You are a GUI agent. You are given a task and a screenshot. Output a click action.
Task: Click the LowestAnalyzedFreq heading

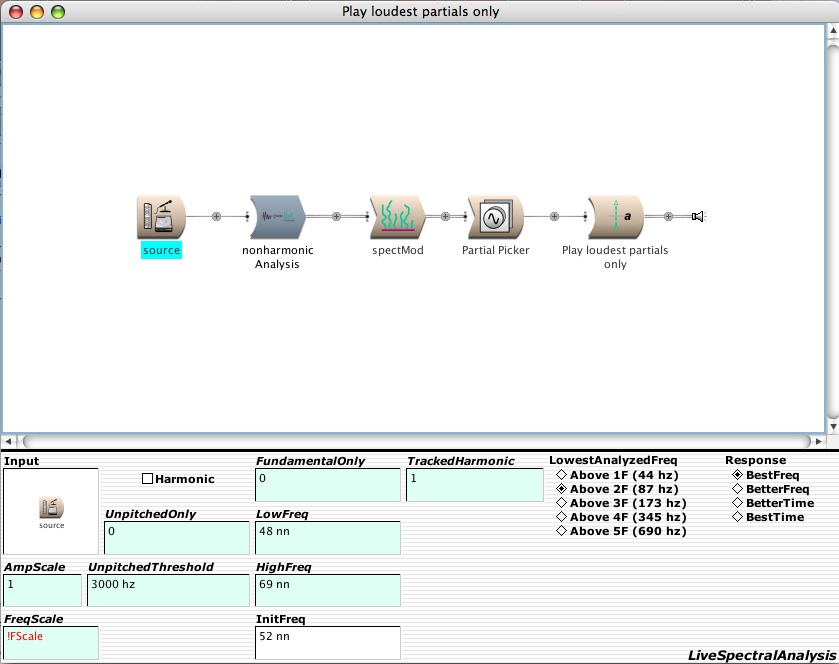click(613, 460)
